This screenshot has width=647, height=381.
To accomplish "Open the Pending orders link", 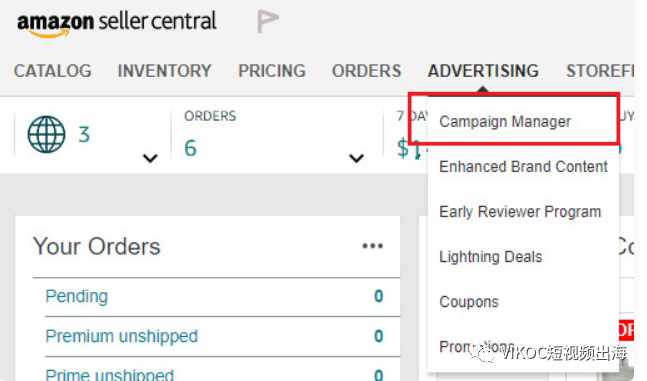I will point(77,296).
